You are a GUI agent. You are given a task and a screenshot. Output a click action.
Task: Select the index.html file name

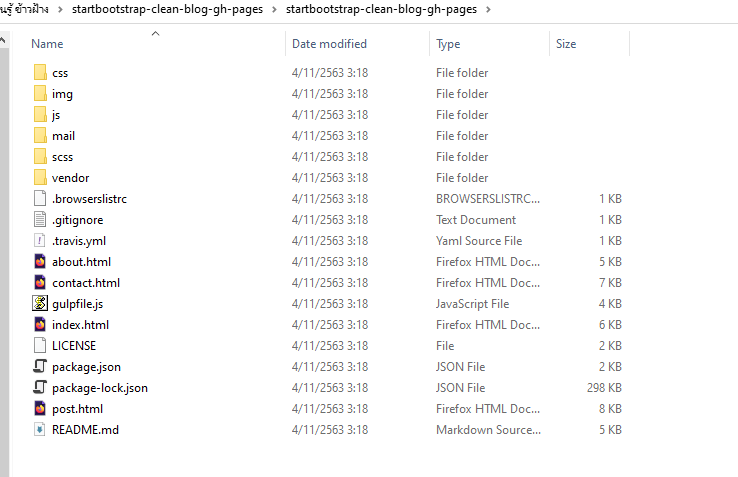80,325
